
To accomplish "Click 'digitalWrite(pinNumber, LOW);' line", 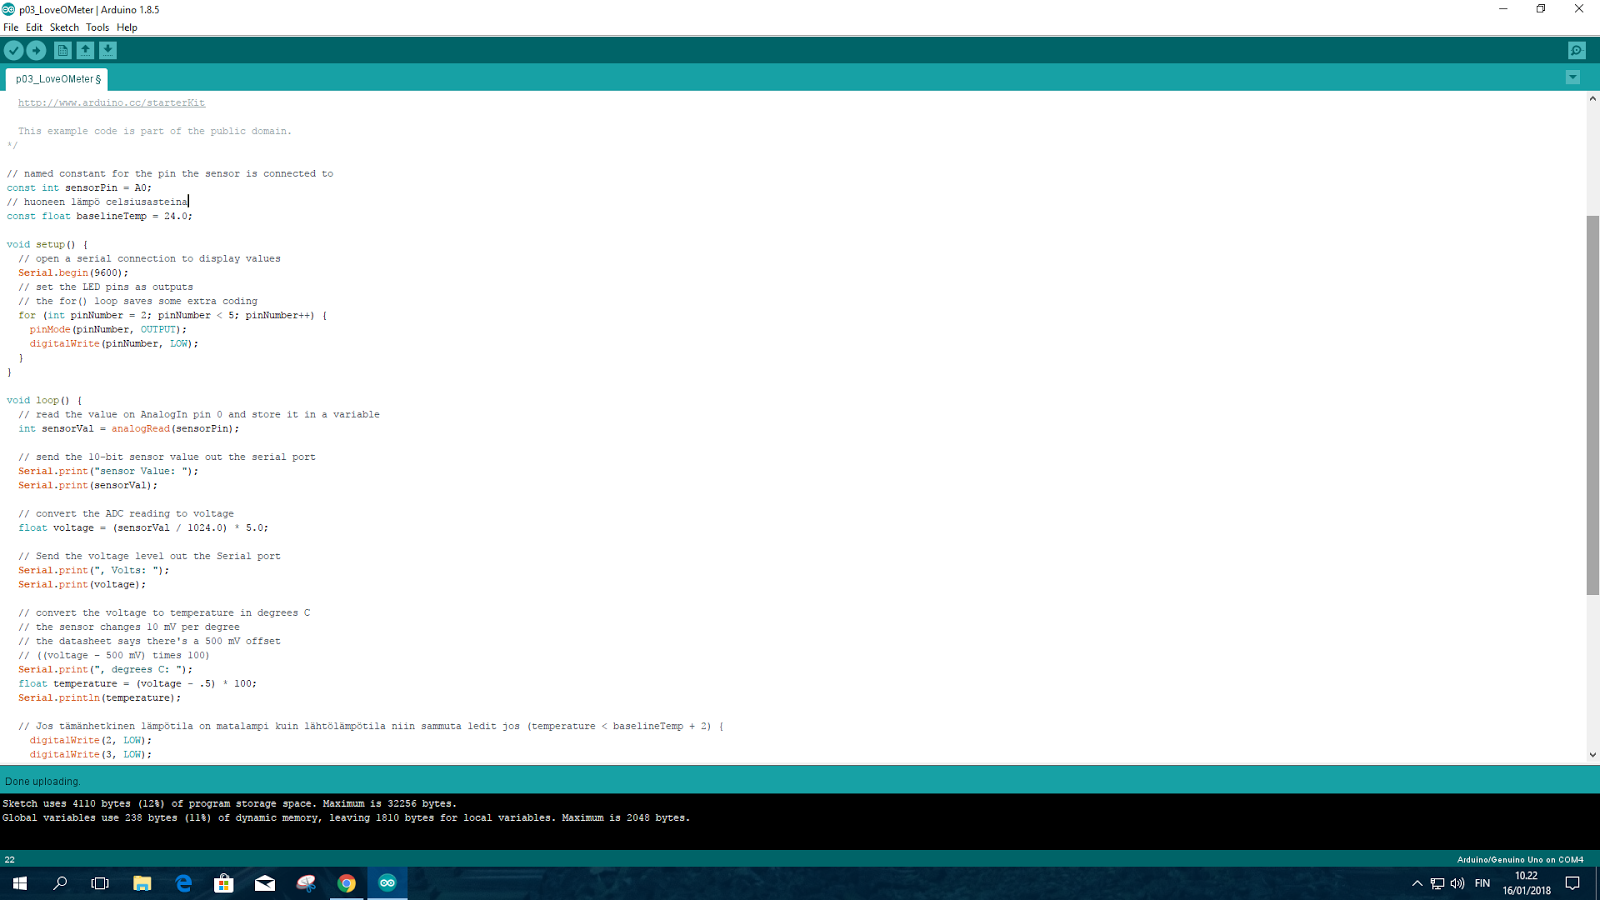I will (114, 343).
